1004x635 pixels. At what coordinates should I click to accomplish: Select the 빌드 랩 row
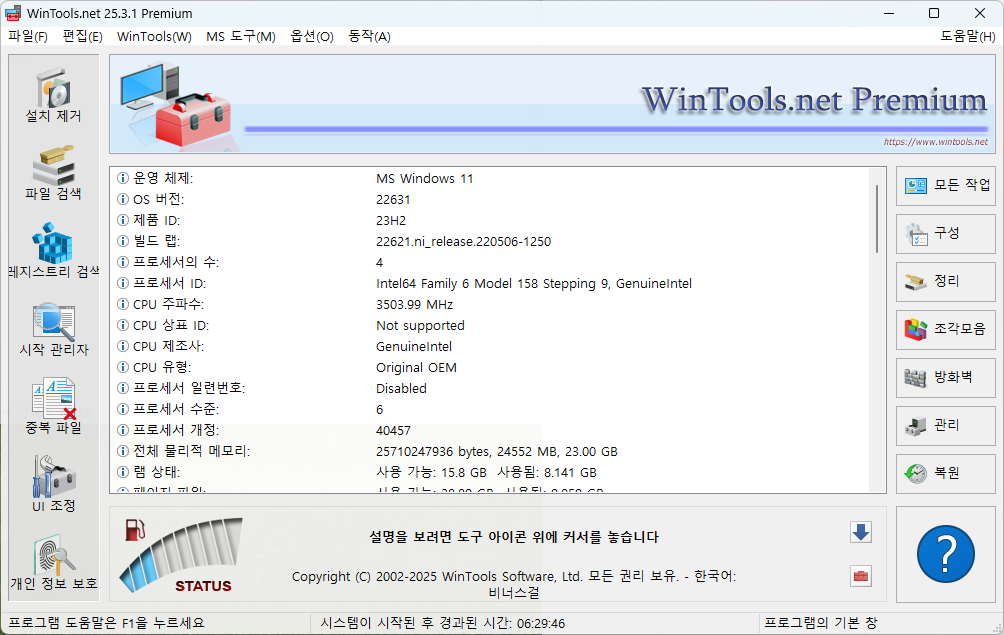[x=489, y=241]
